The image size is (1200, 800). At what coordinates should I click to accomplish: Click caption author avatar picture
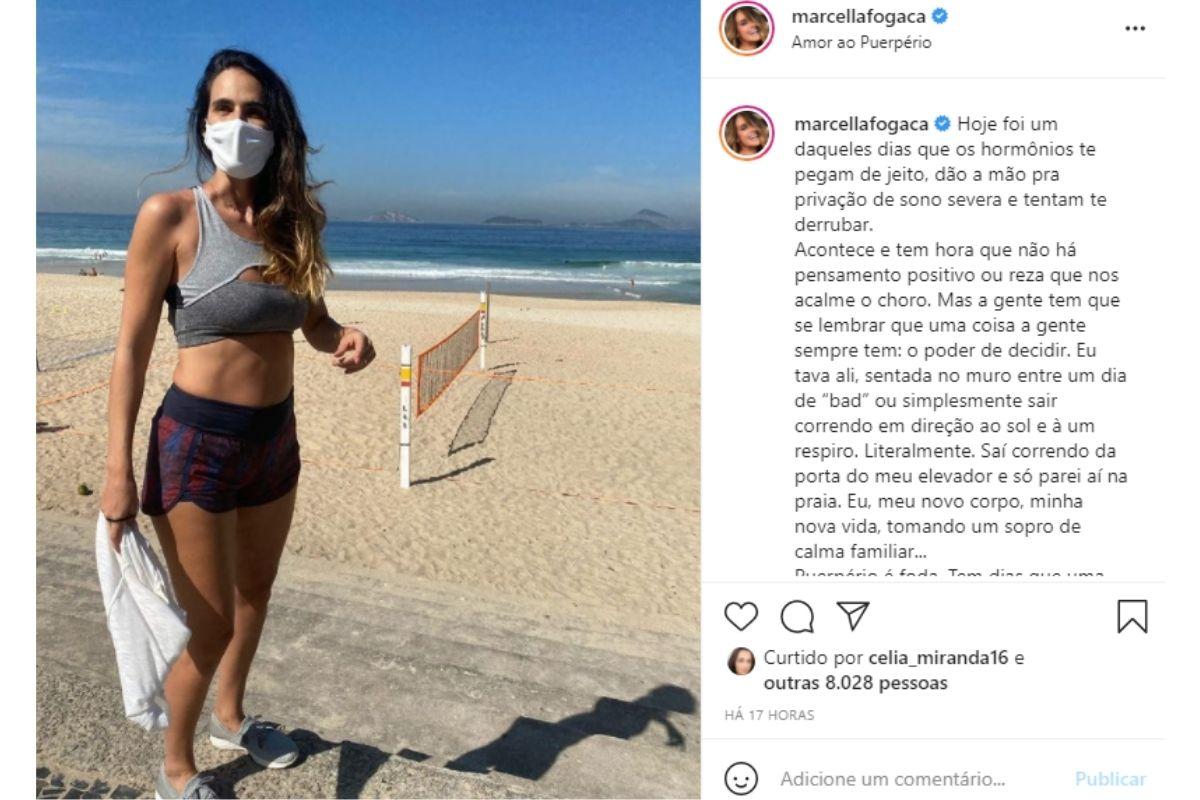click(746, 133)
